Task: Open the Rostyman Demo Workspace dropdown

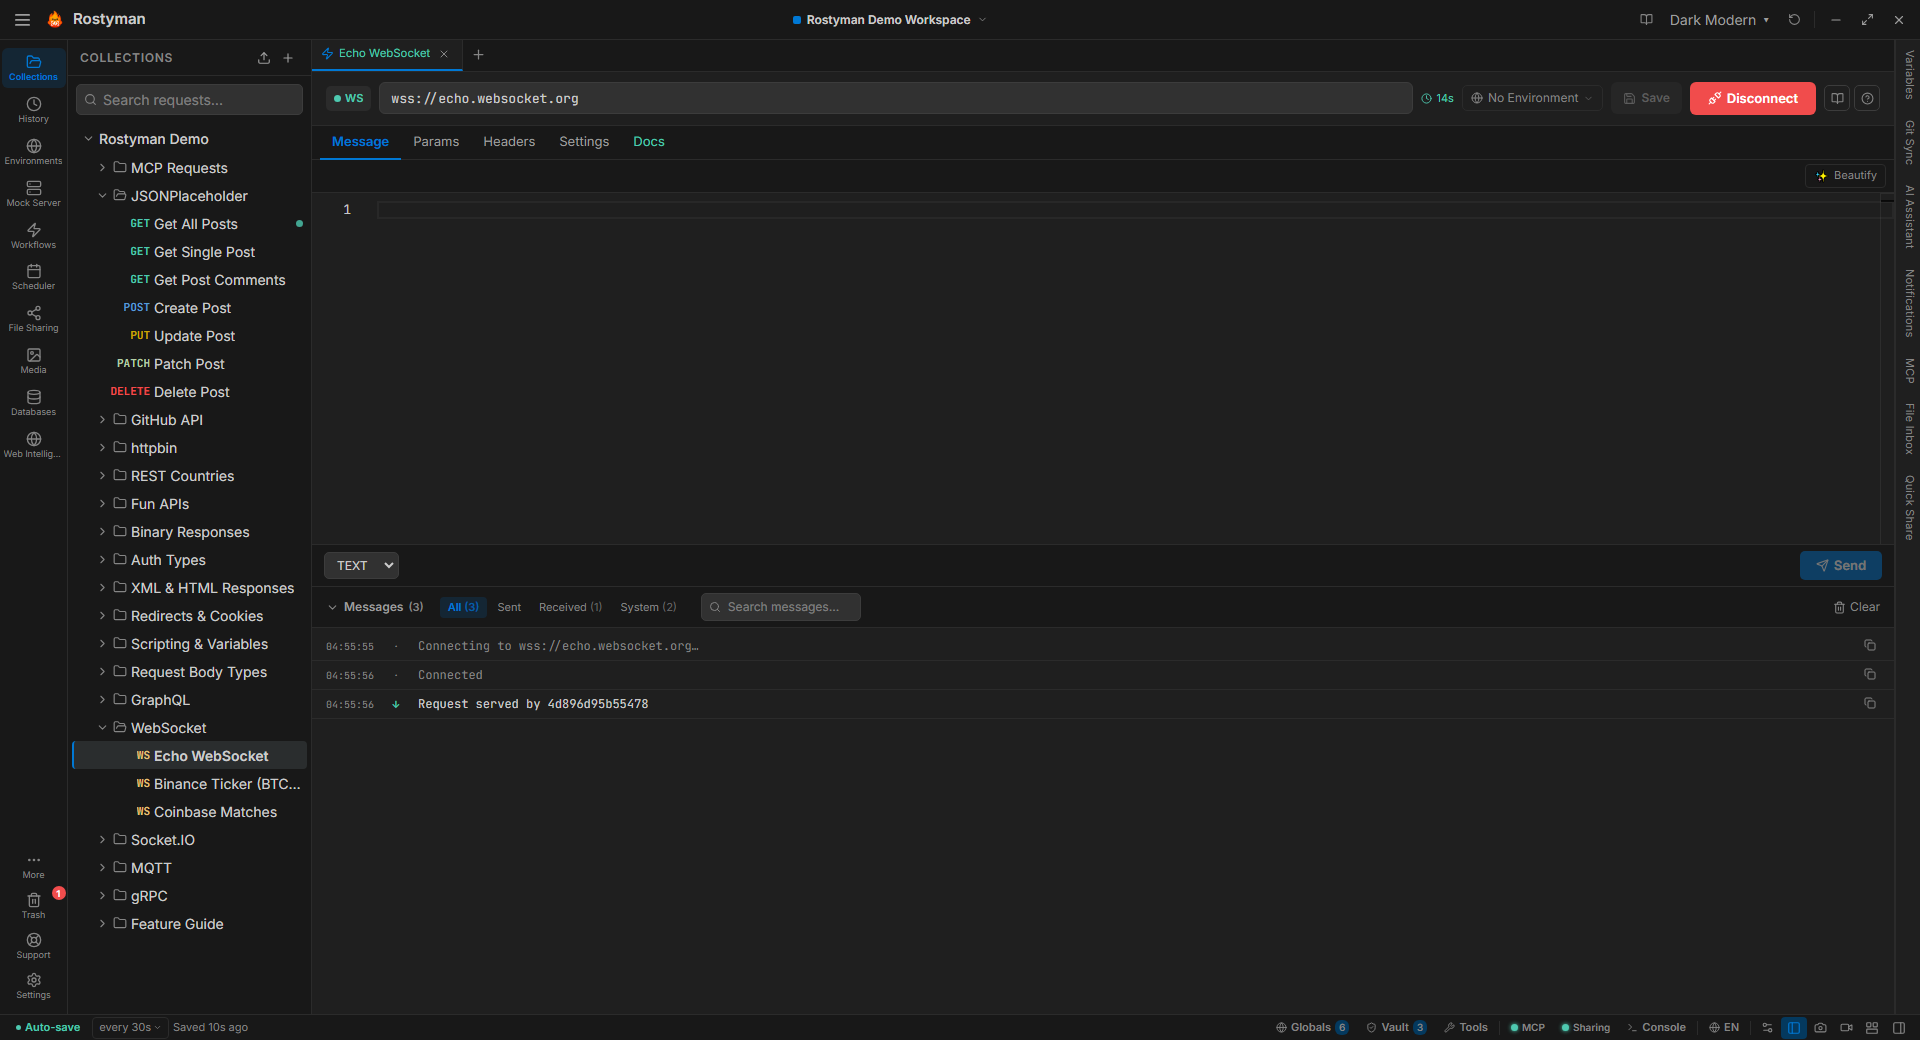Action: [x=889, y=19]
